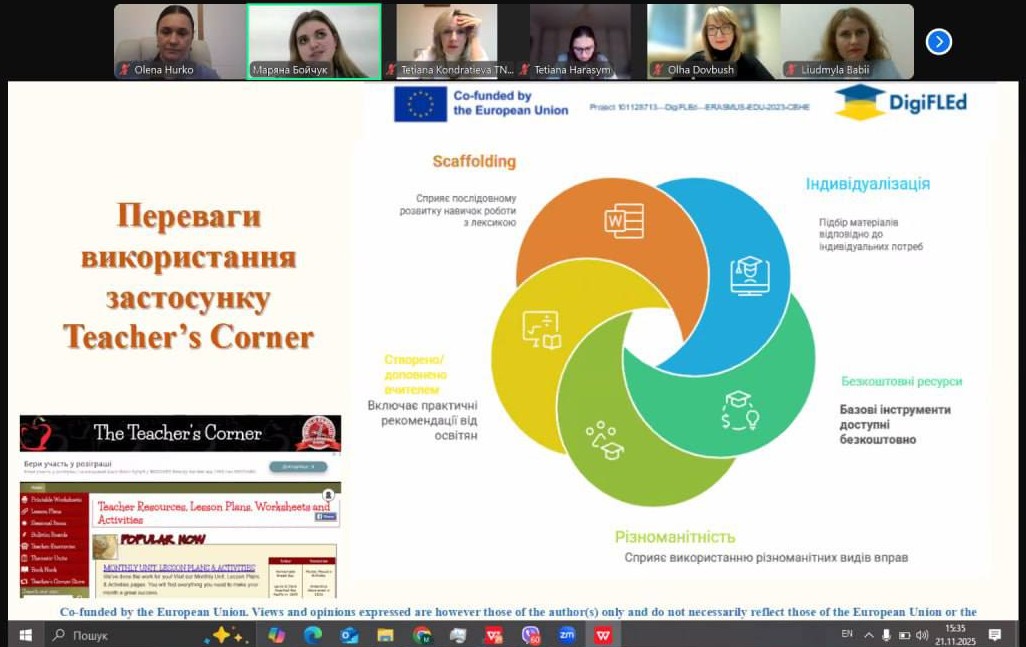
Task: Select Olena Hurko's video thumbnail
Action: pos(179,41)
